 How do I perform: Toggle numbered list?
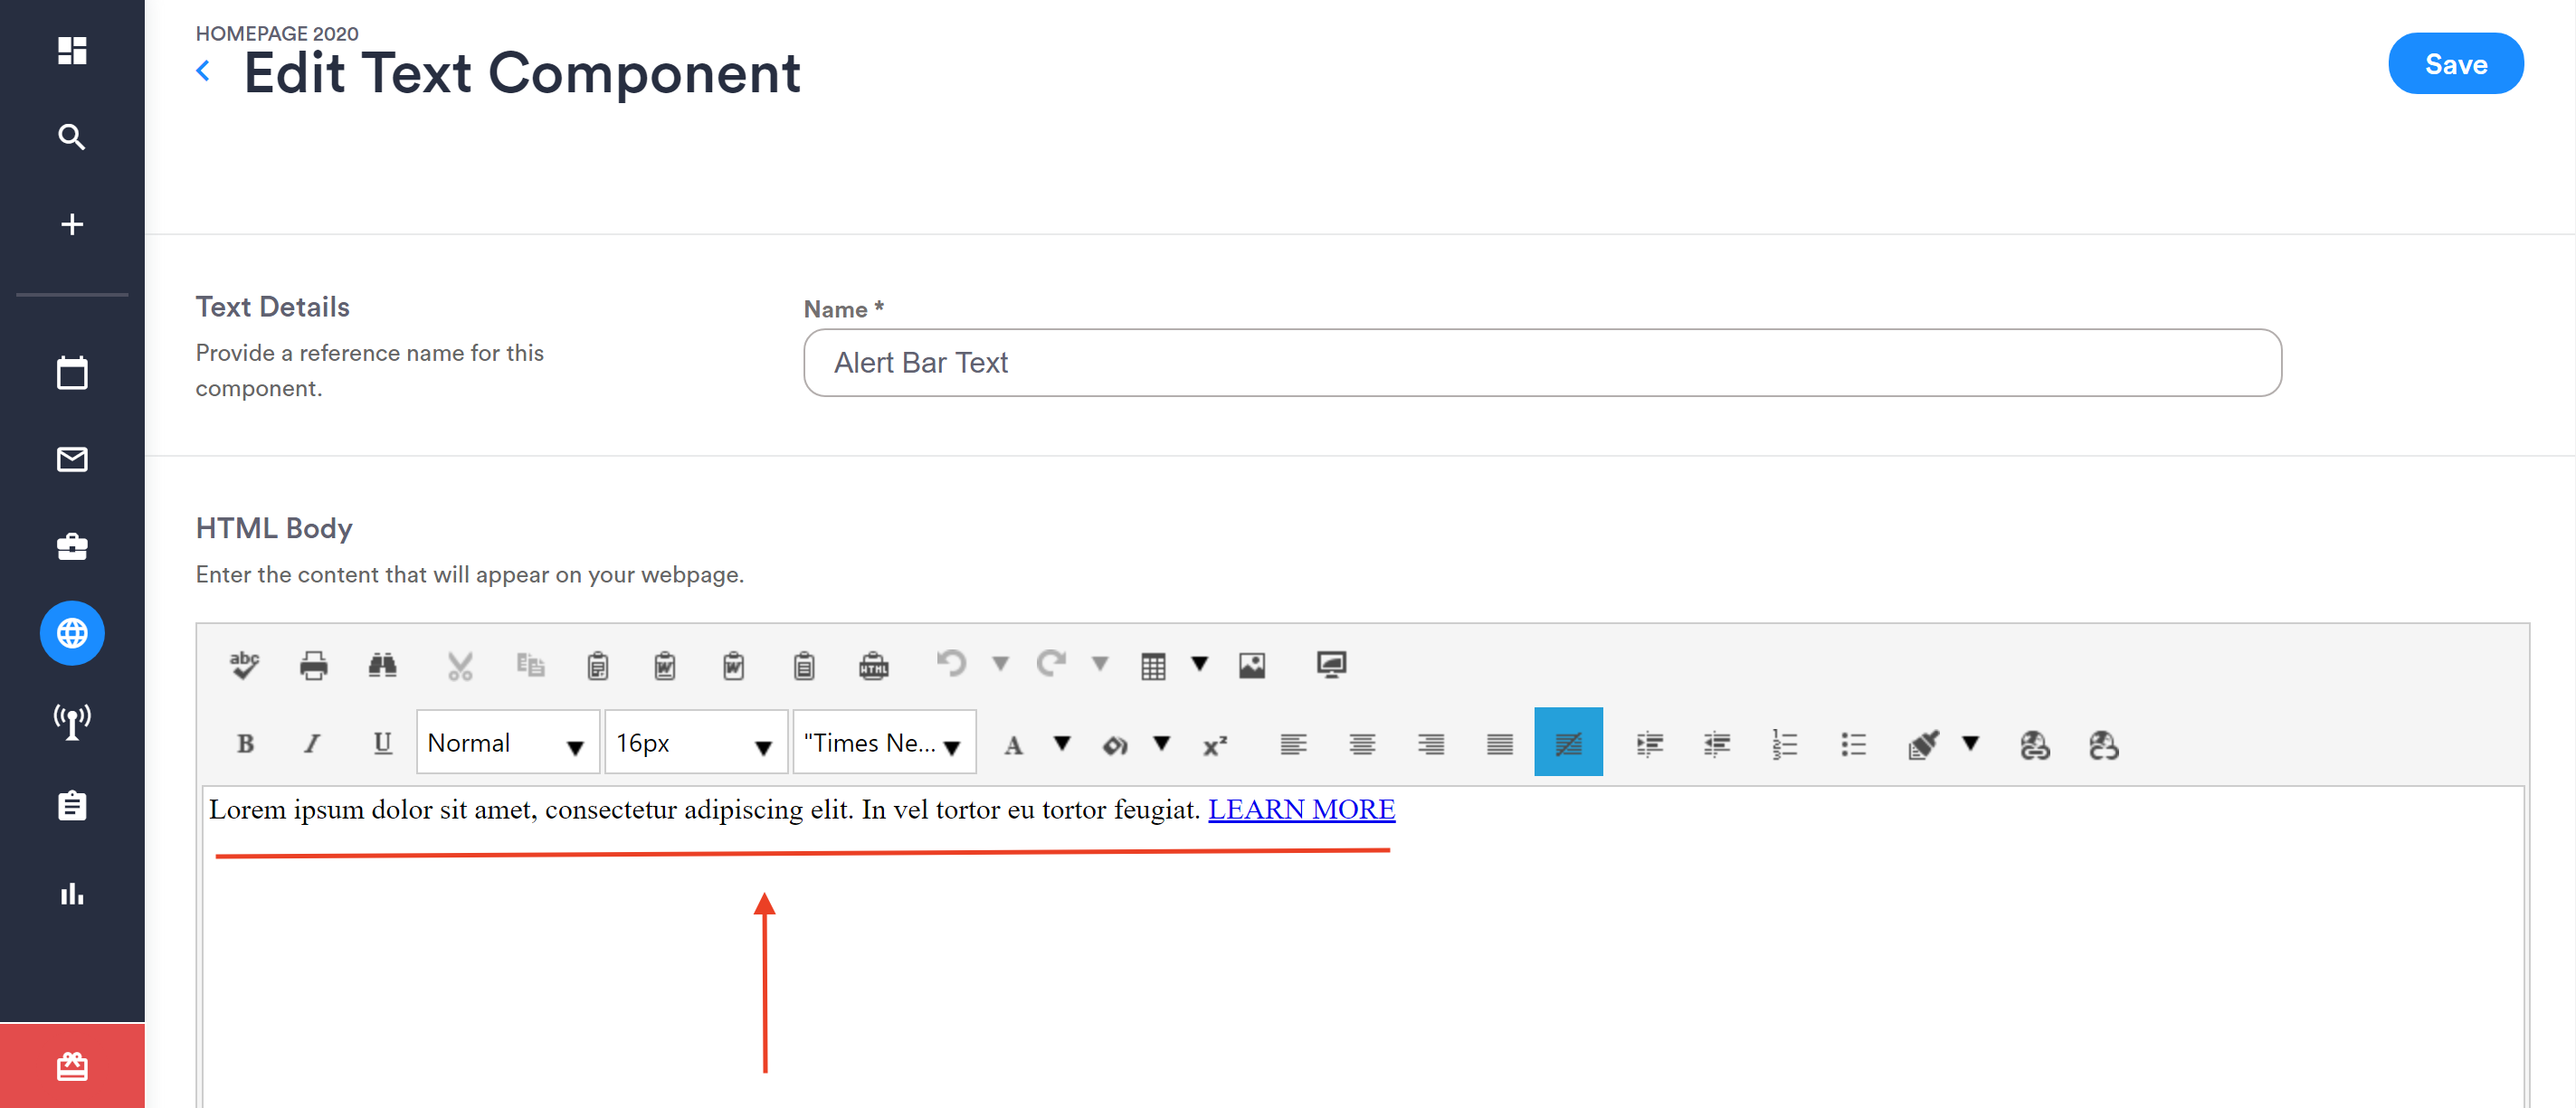click(1785, 745)
